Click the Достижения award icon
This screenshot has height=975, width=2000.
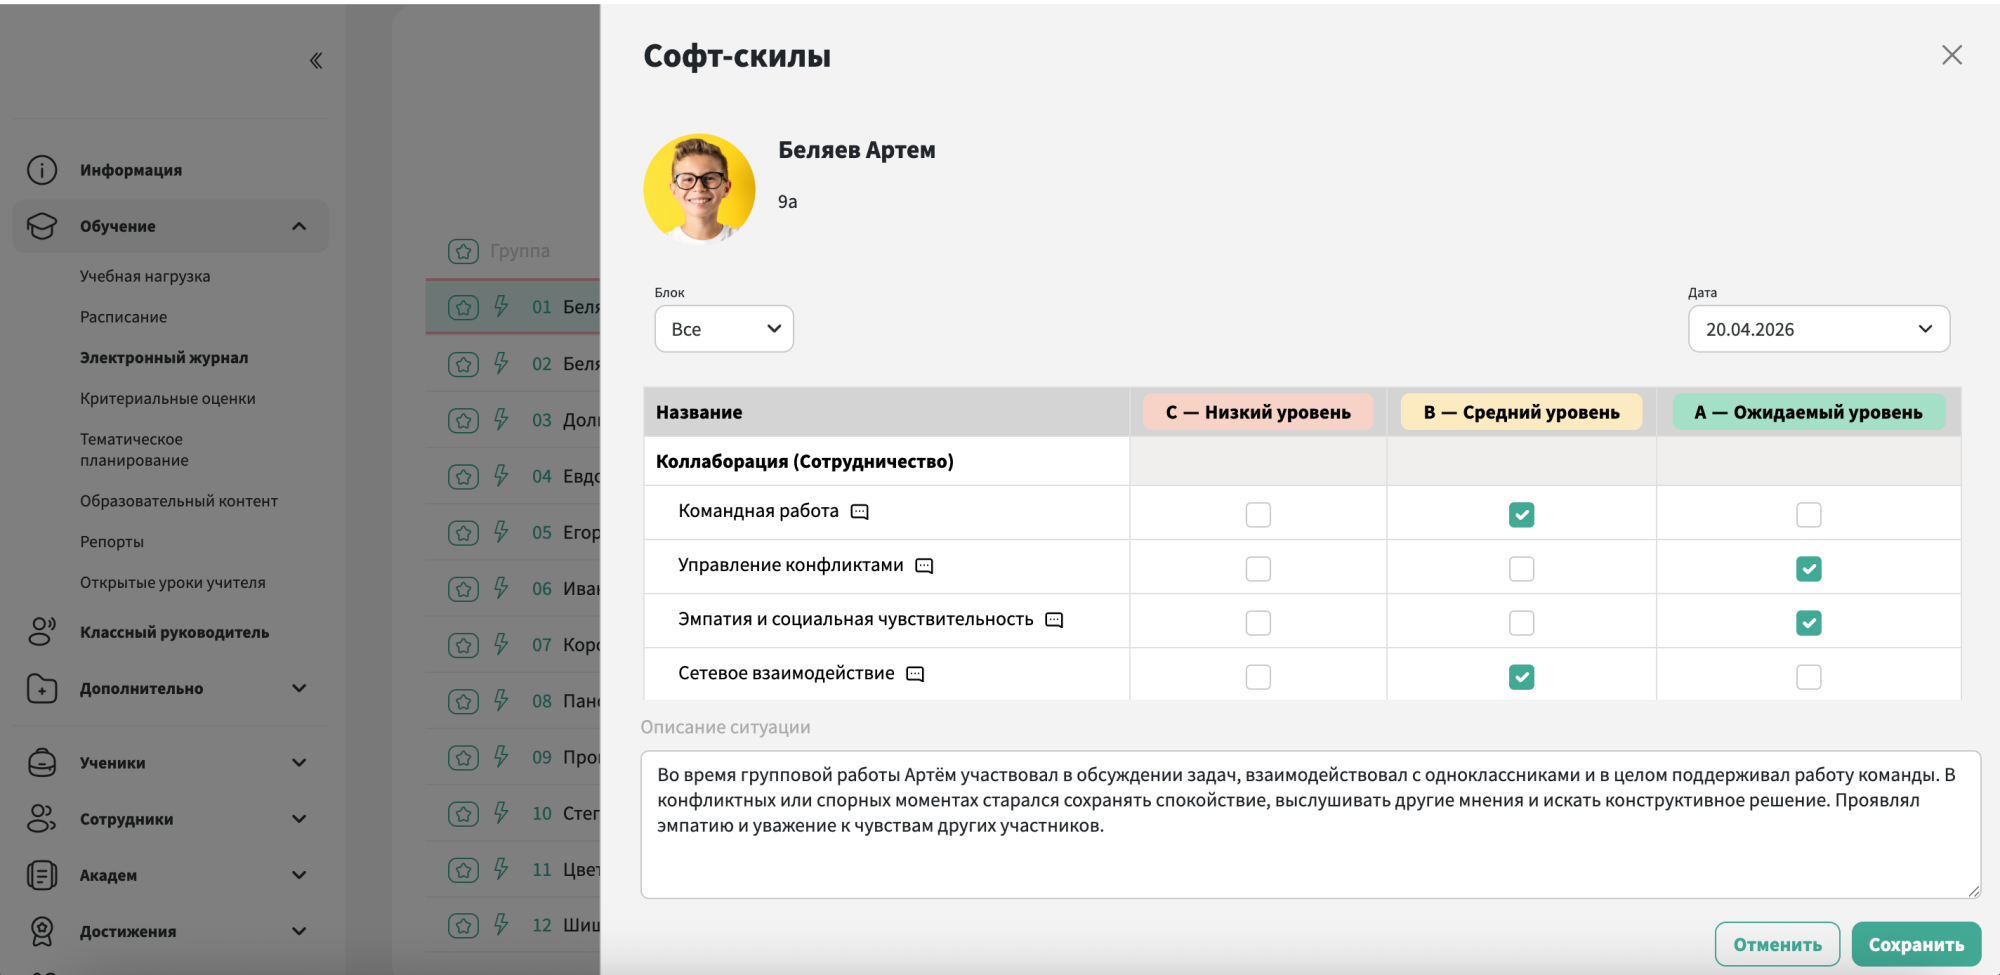42,931
